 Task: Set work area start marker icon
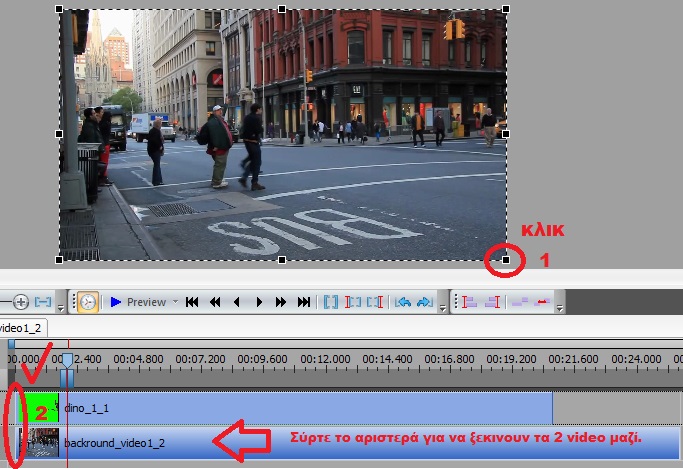353,302
